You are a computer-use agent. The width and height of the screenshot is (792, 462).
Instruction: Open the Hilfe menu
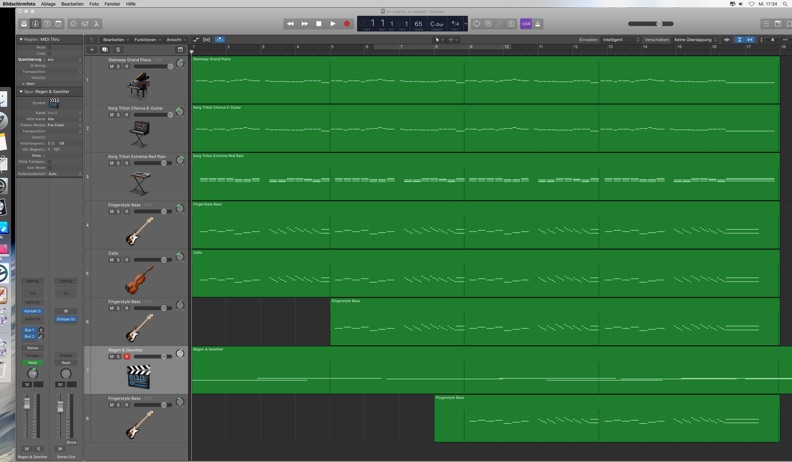point(131,4)
